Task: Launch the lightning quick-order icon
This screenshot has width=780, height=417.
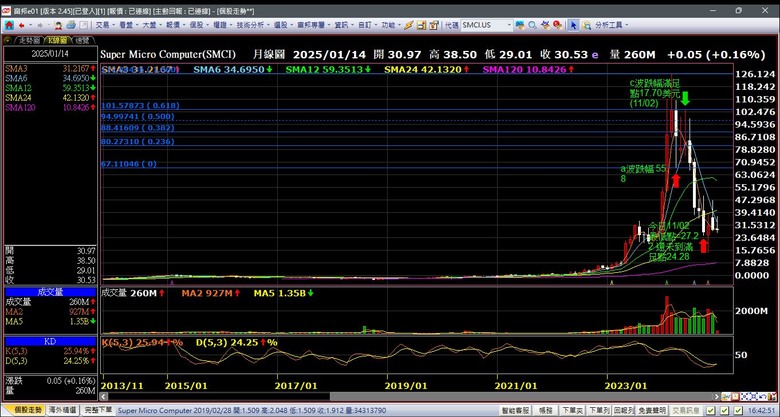Action: pos(409,25)
